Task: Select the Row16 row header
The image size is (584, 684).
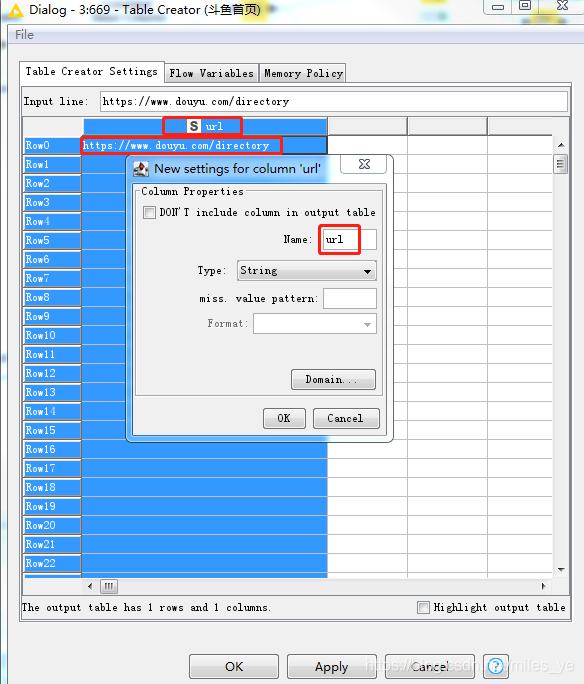Action: (x=52, y=449)
